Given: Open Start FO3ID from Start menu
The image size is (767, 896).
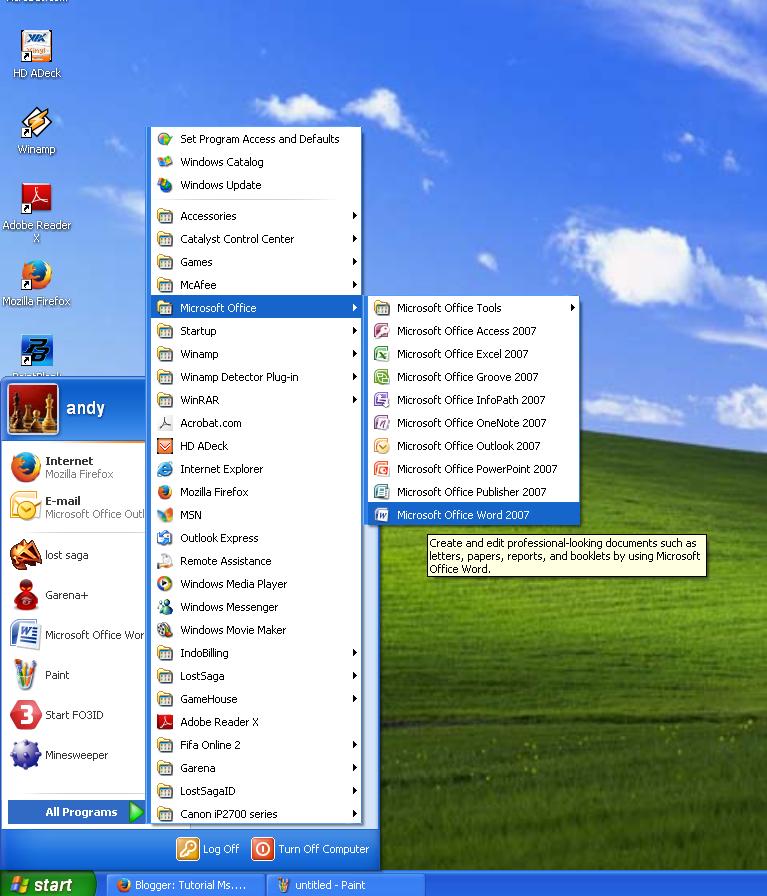Looking at the screenshot, I should coord(74,715).
